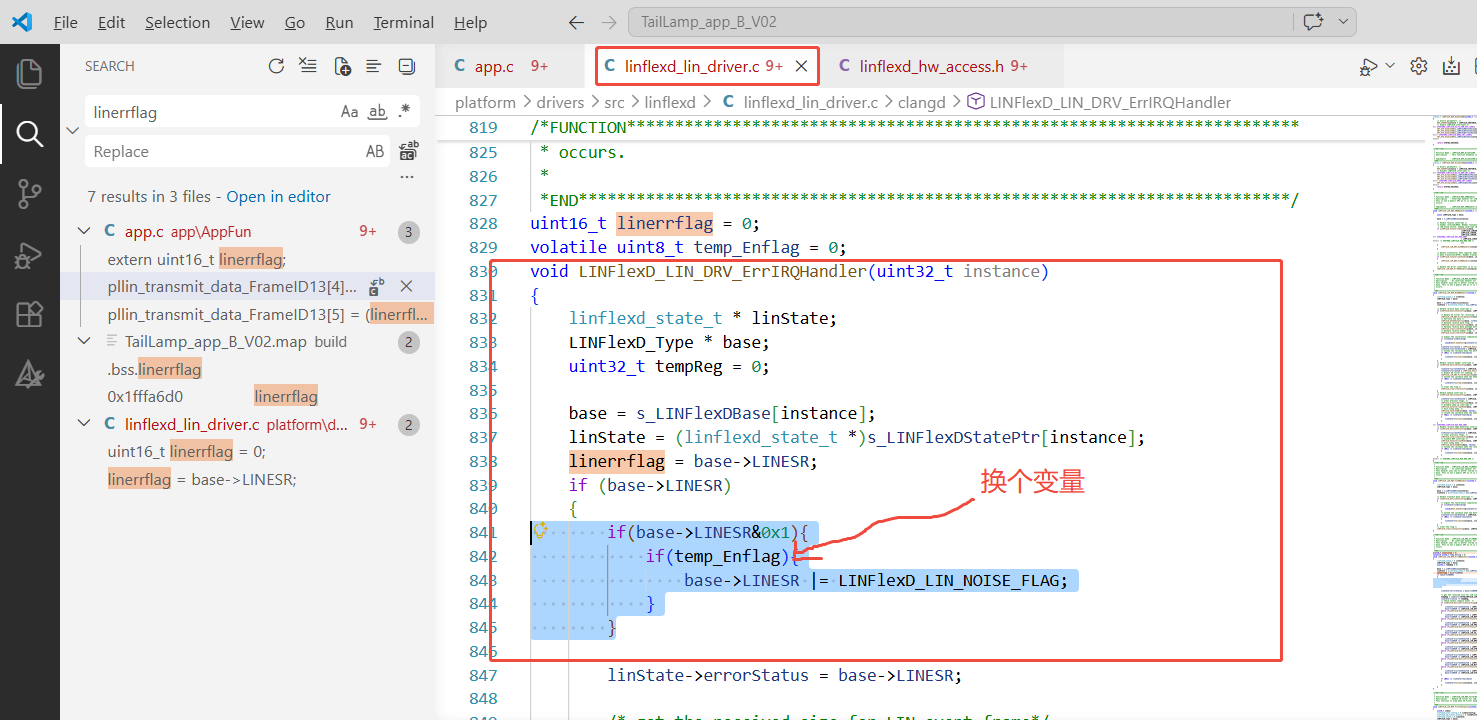Start a debug run from the editor toolbar
Viewport: 1477px width, 720px height.
click(1369, 65)
